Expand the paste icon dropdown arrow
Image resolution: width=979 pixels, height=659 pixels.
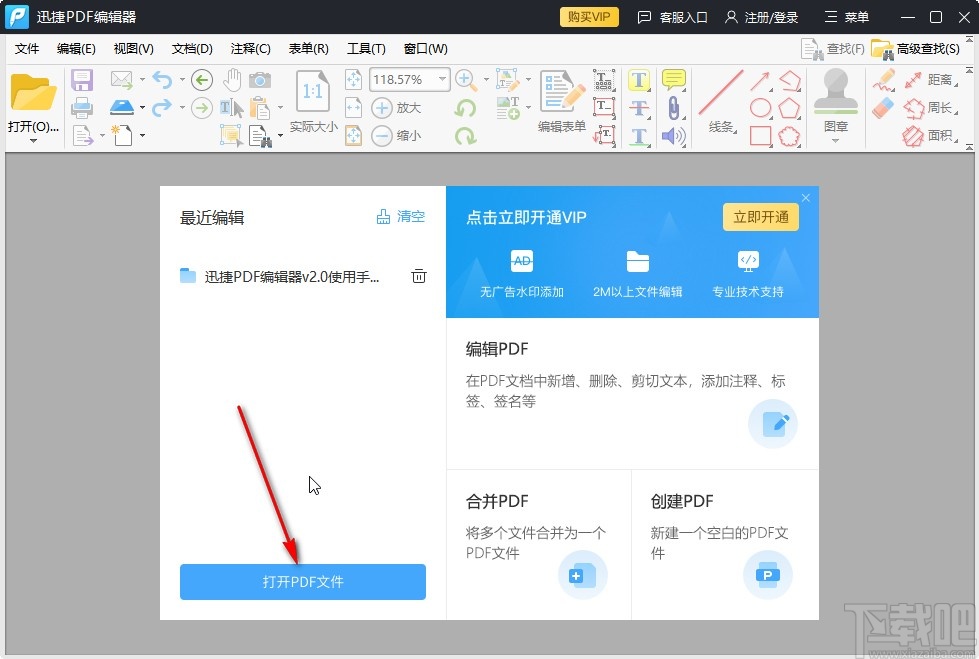coord(281,108)
